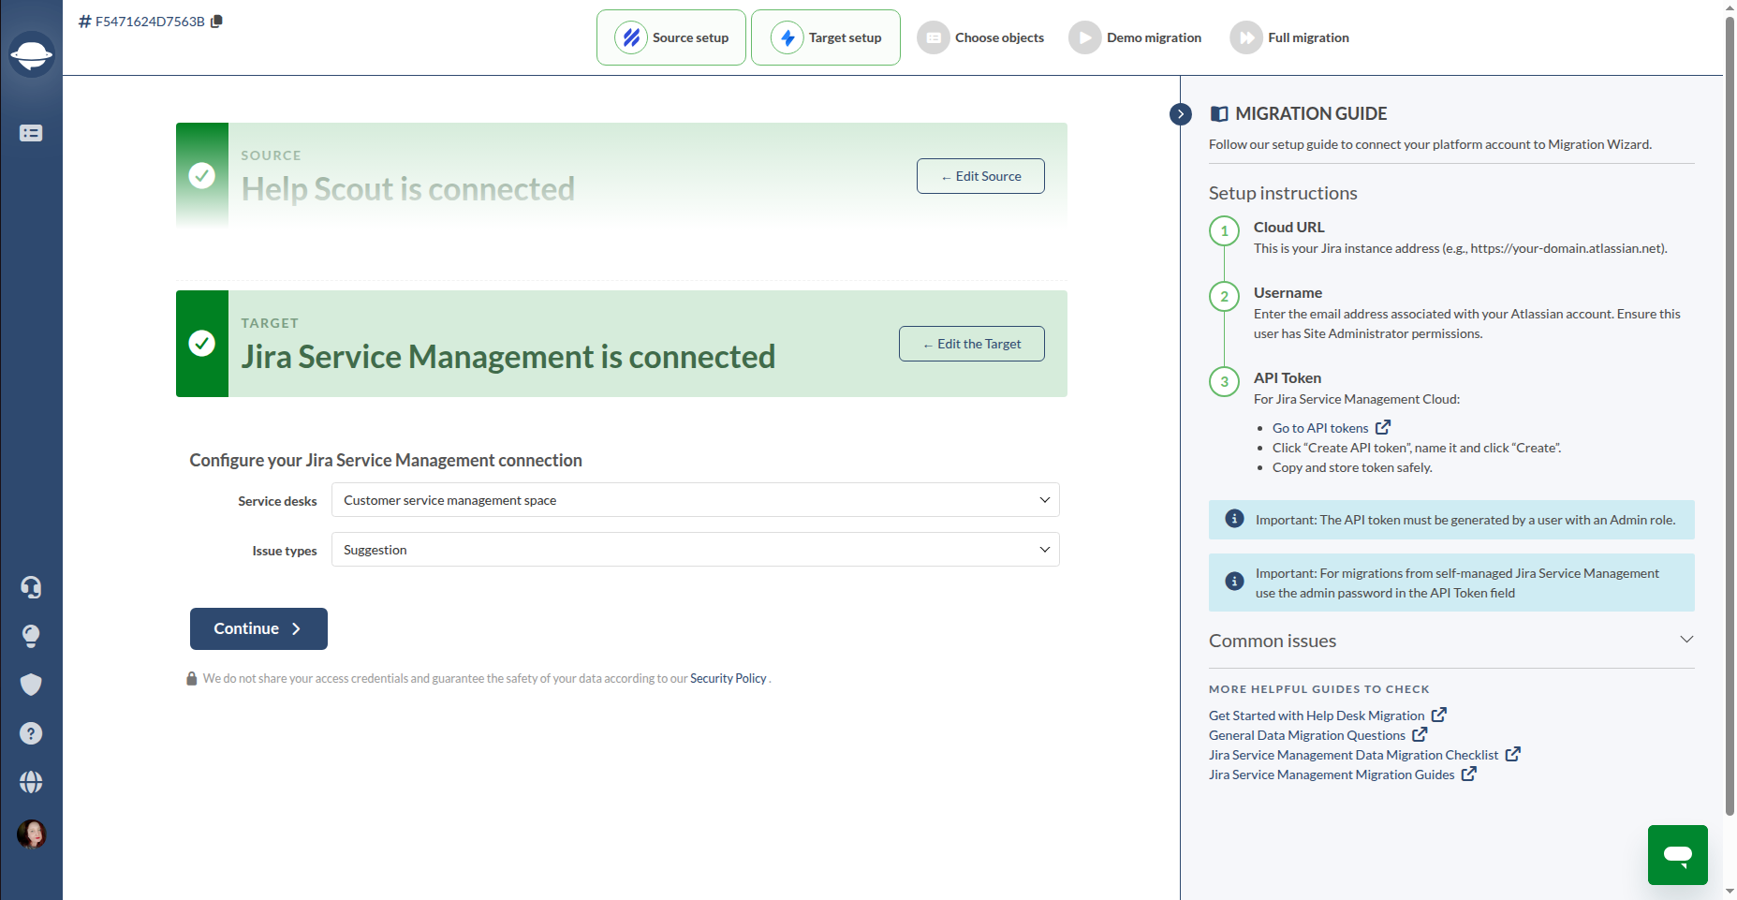The image size is (1737, 900).
Task: Go to the Demo migration step
Action: point(1135,38)
